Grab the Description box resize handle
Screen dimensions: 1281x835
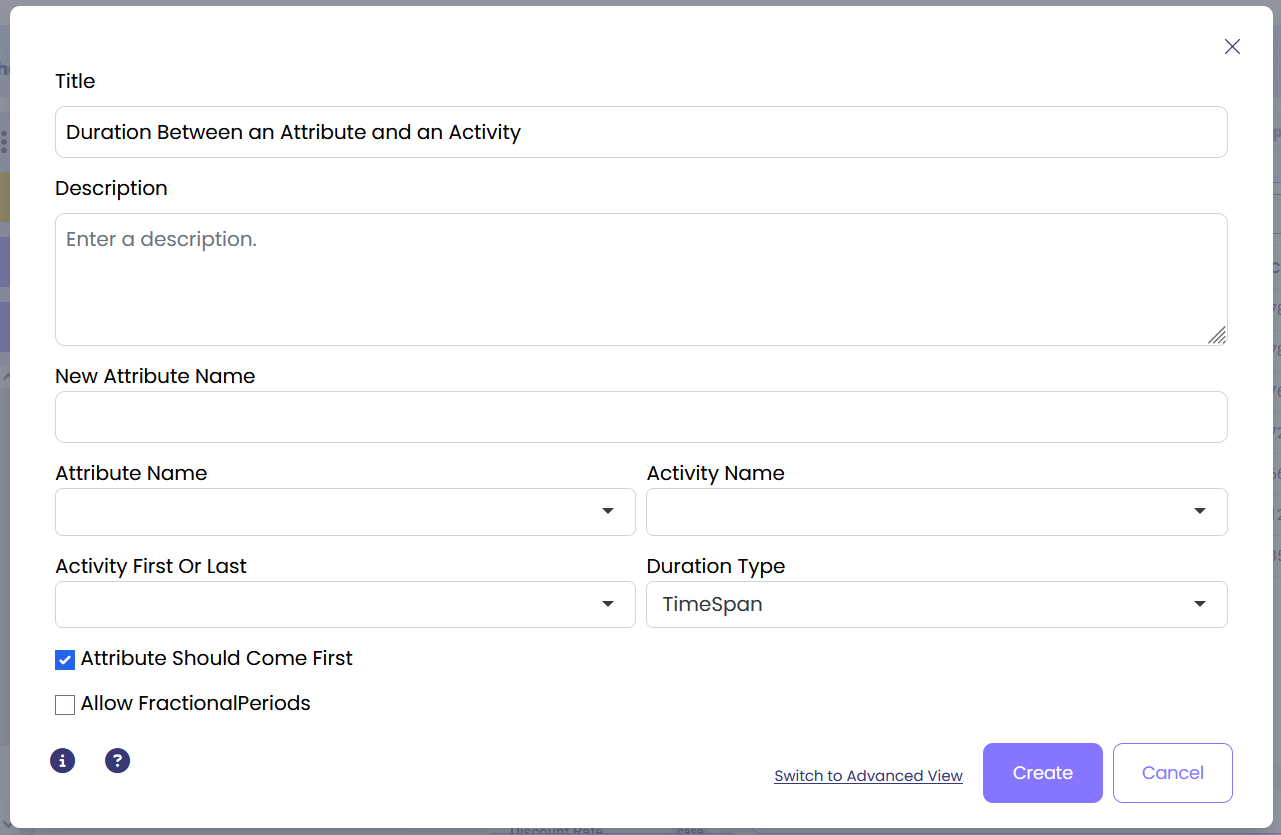coord(1216,335)
